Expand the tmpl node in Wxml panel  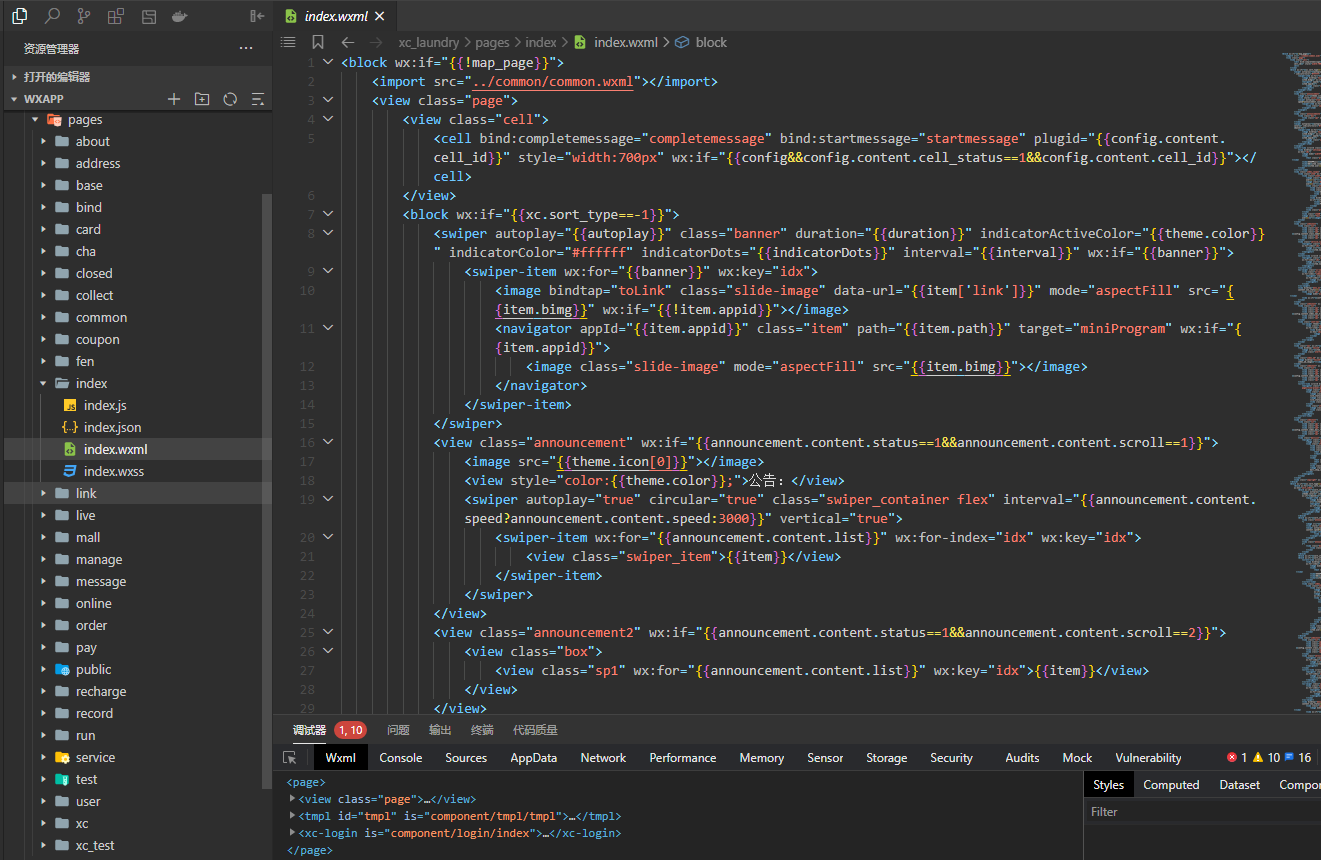pyautogui.click(x=292, y=816)
